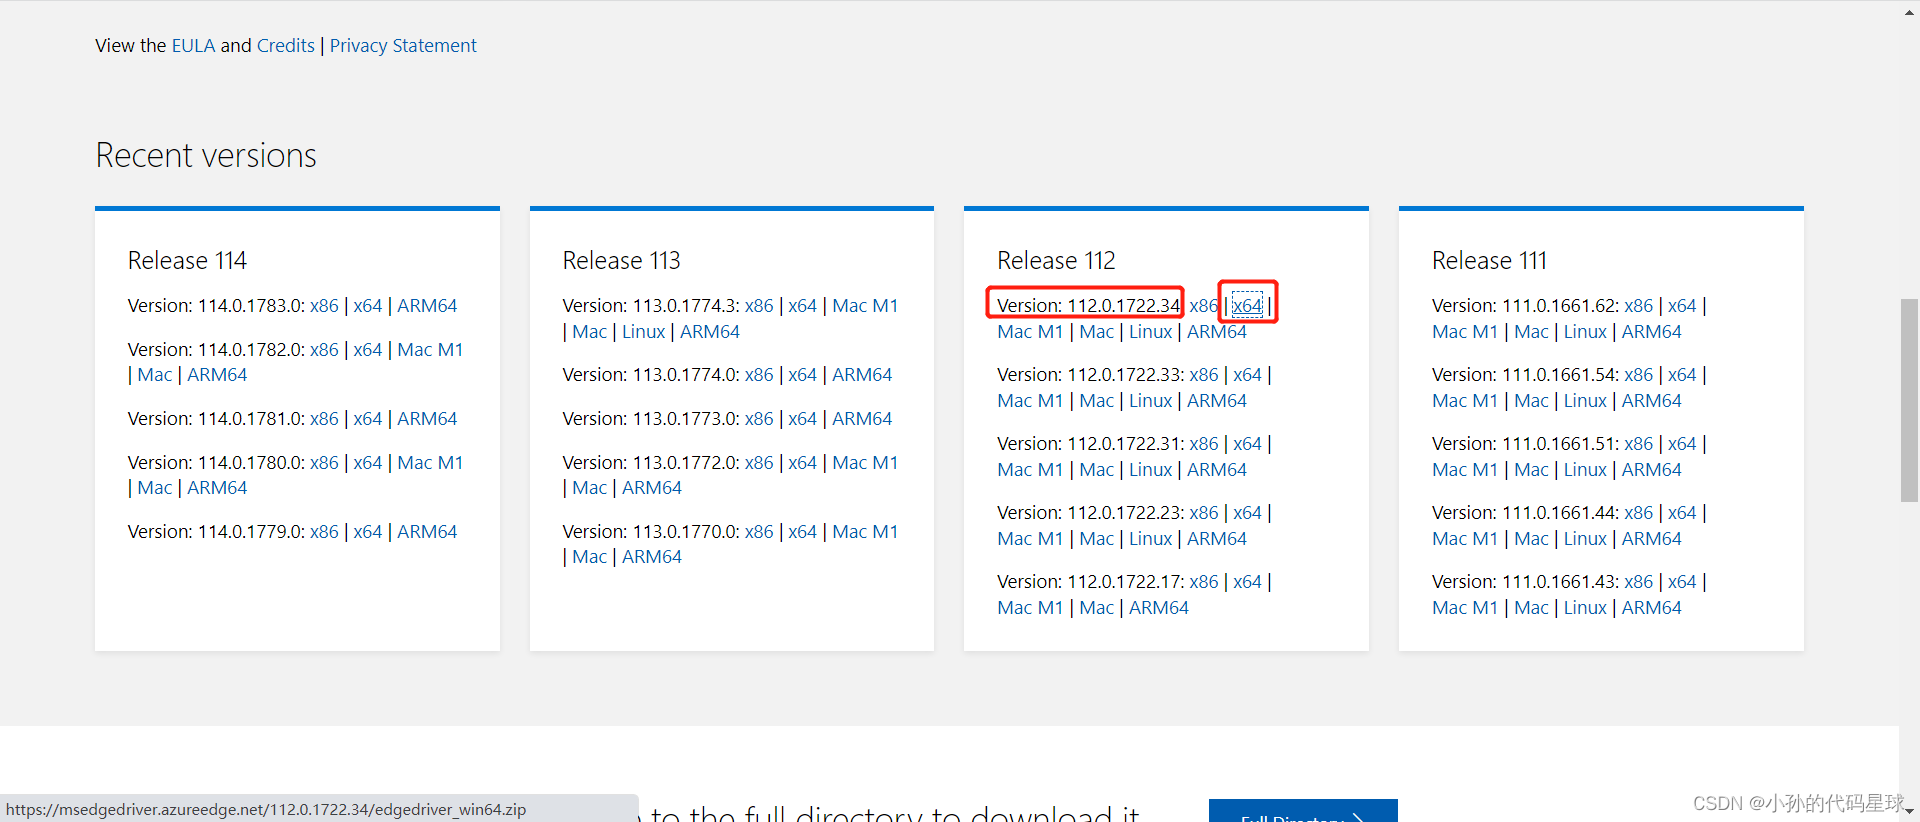Click the scrollbar up arrow
1920x822 pixels.
[x=1909, y=12]
